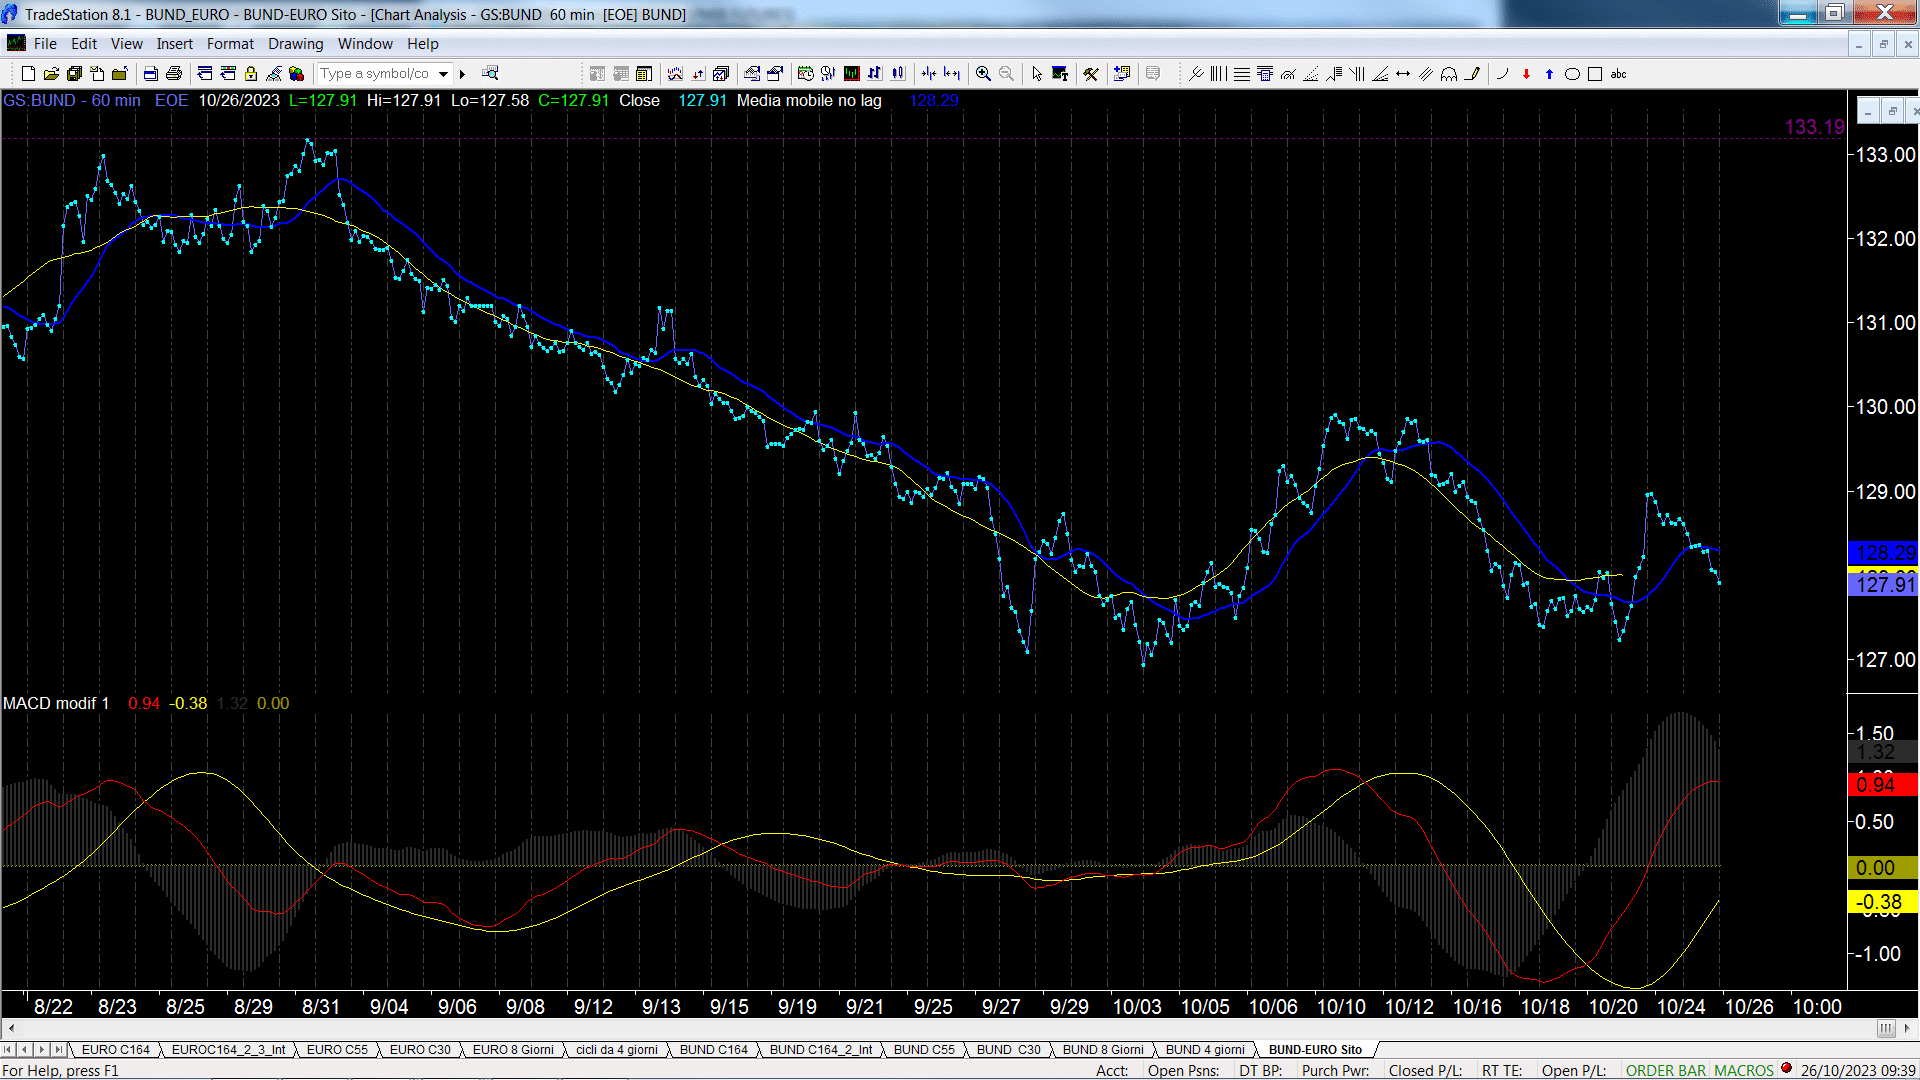
Task: Click the Save all icon
Action: pos(74,74)
